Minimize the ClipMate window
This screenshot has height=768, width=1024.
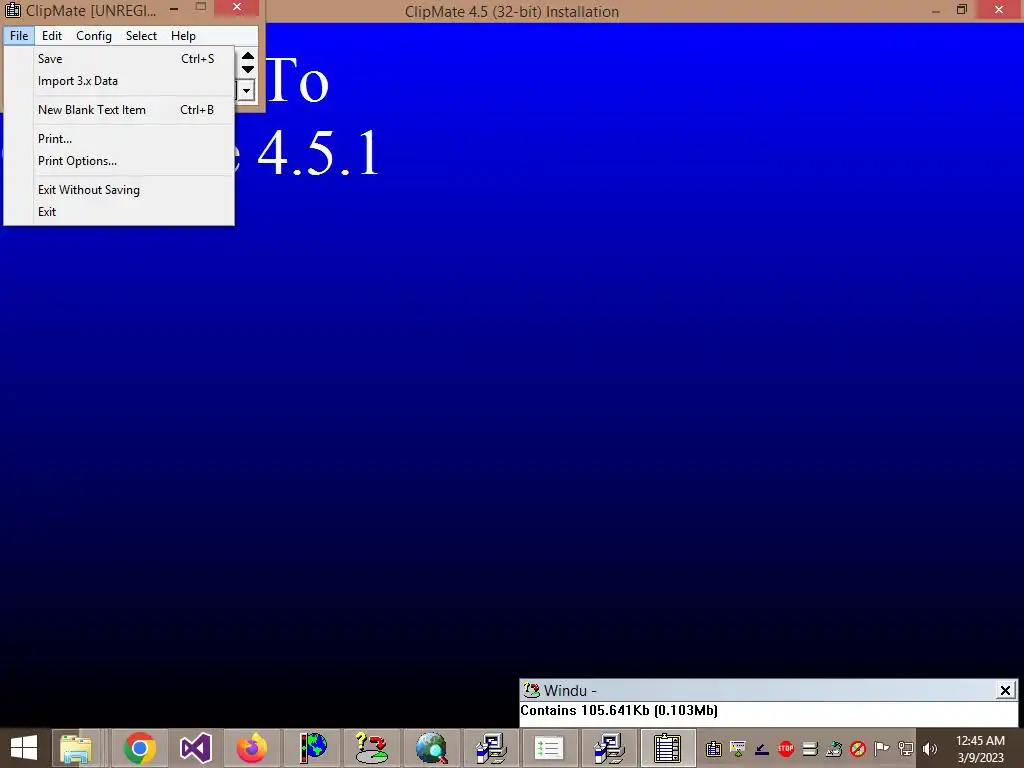pyautogui.click(x=174, y=8)
